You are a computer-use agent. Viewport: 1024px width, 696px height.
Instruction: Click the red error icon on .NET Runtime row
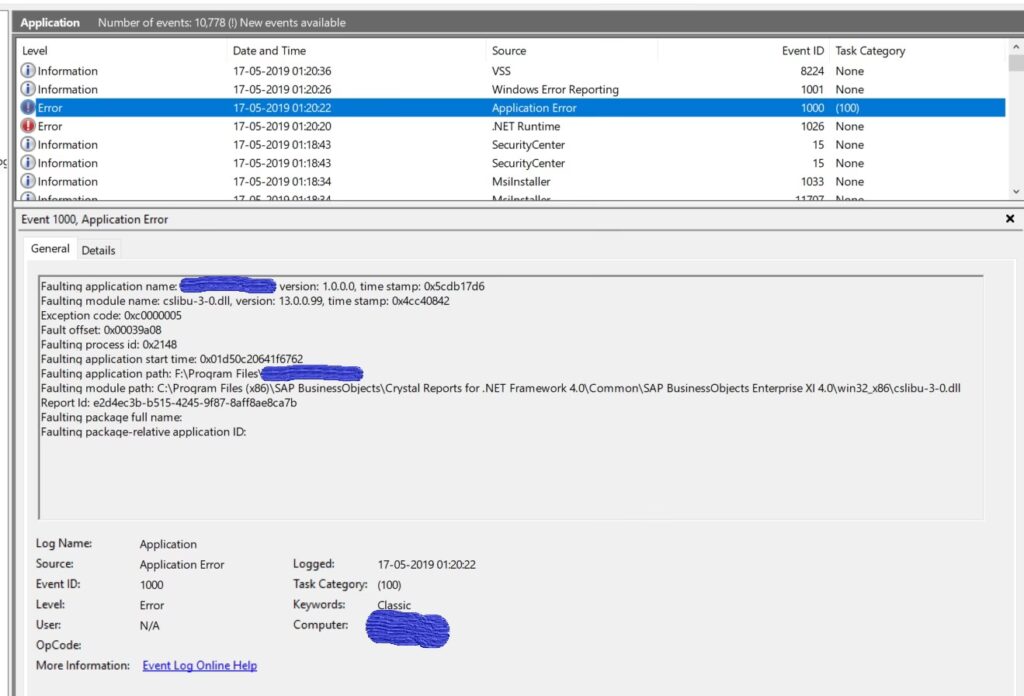(28, 127)
